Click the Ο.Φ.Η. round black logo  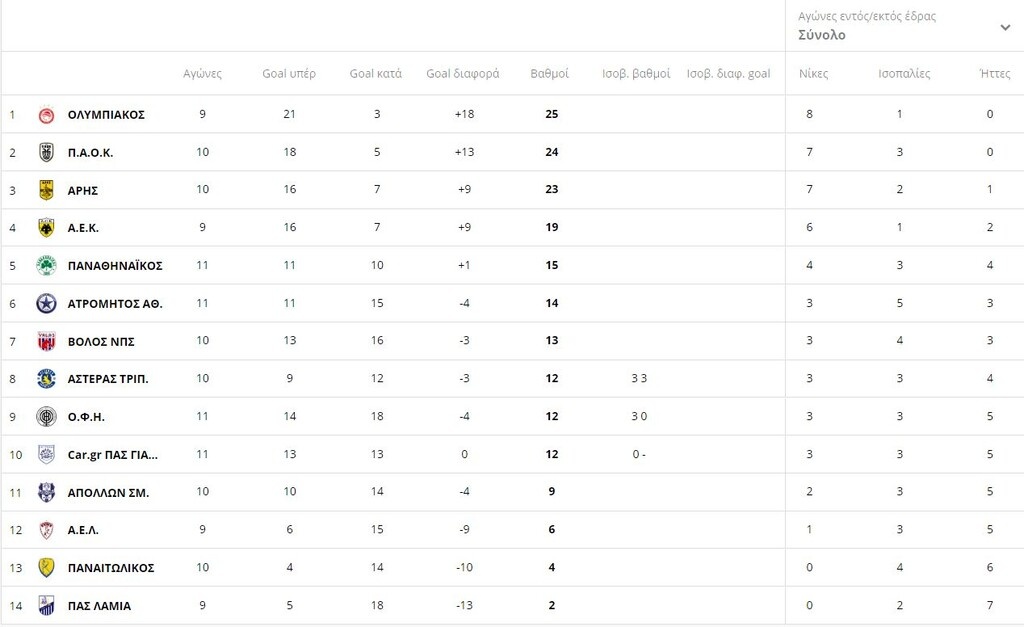46,417
